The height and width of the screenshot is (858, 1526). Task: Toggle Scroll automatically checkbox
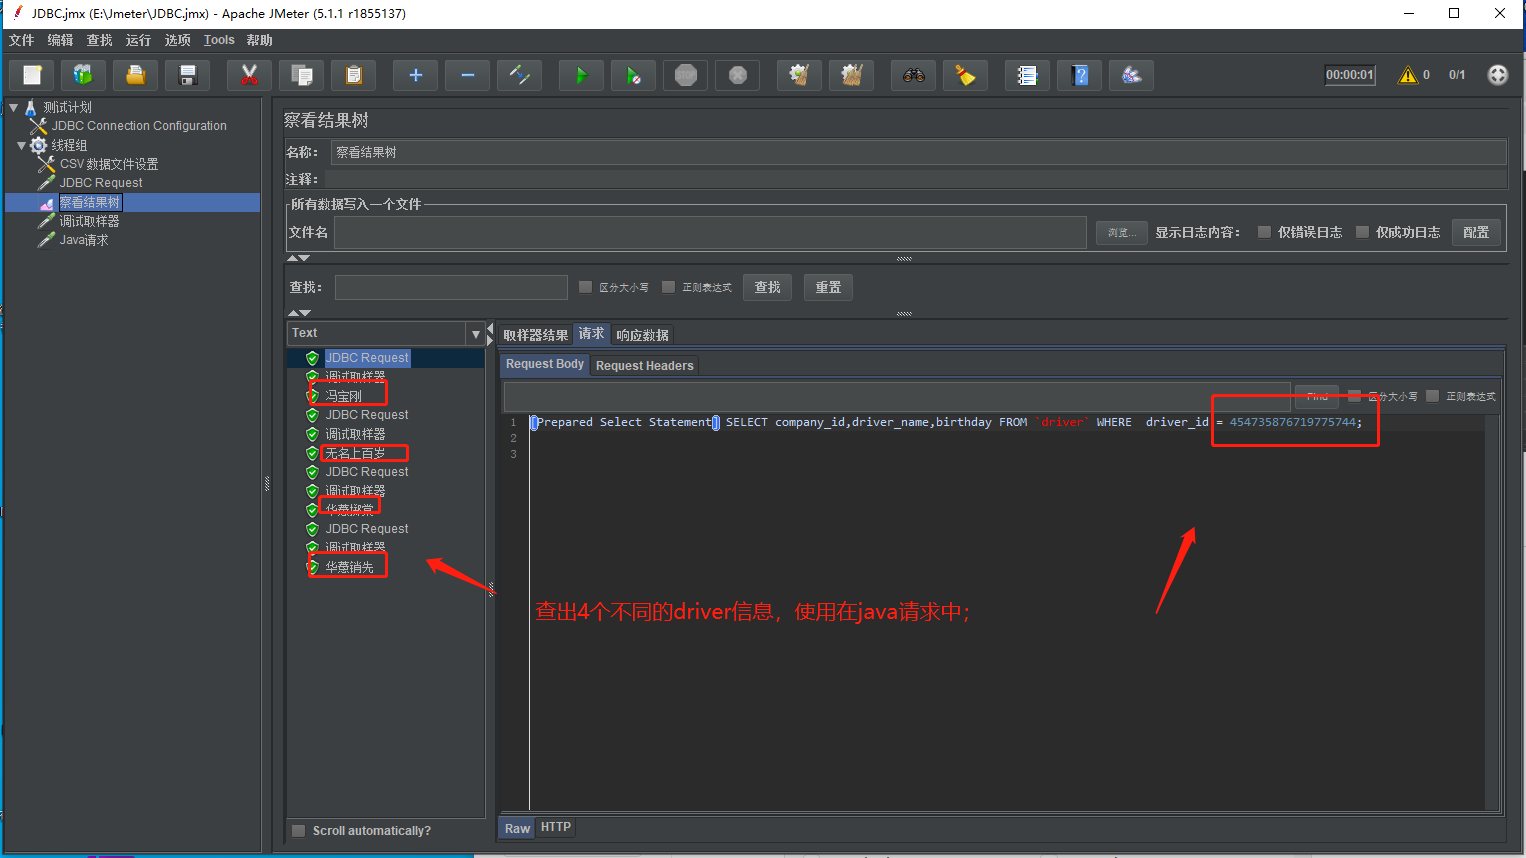point(298,830)
